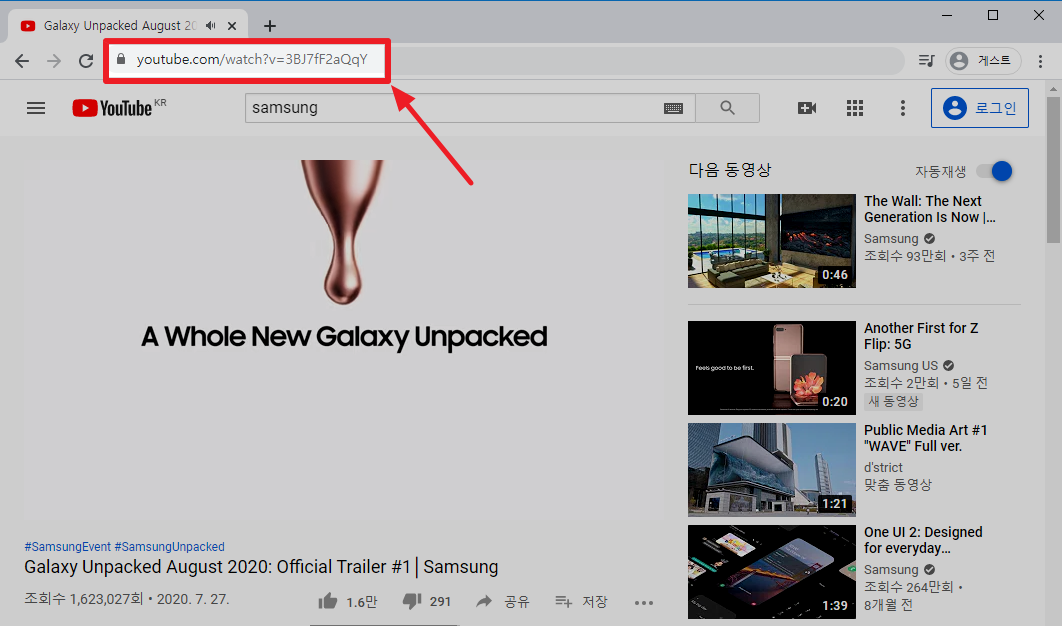Select the YouTube URL in address bar
Screen dimensions: 1062x626
click(252, 60)
